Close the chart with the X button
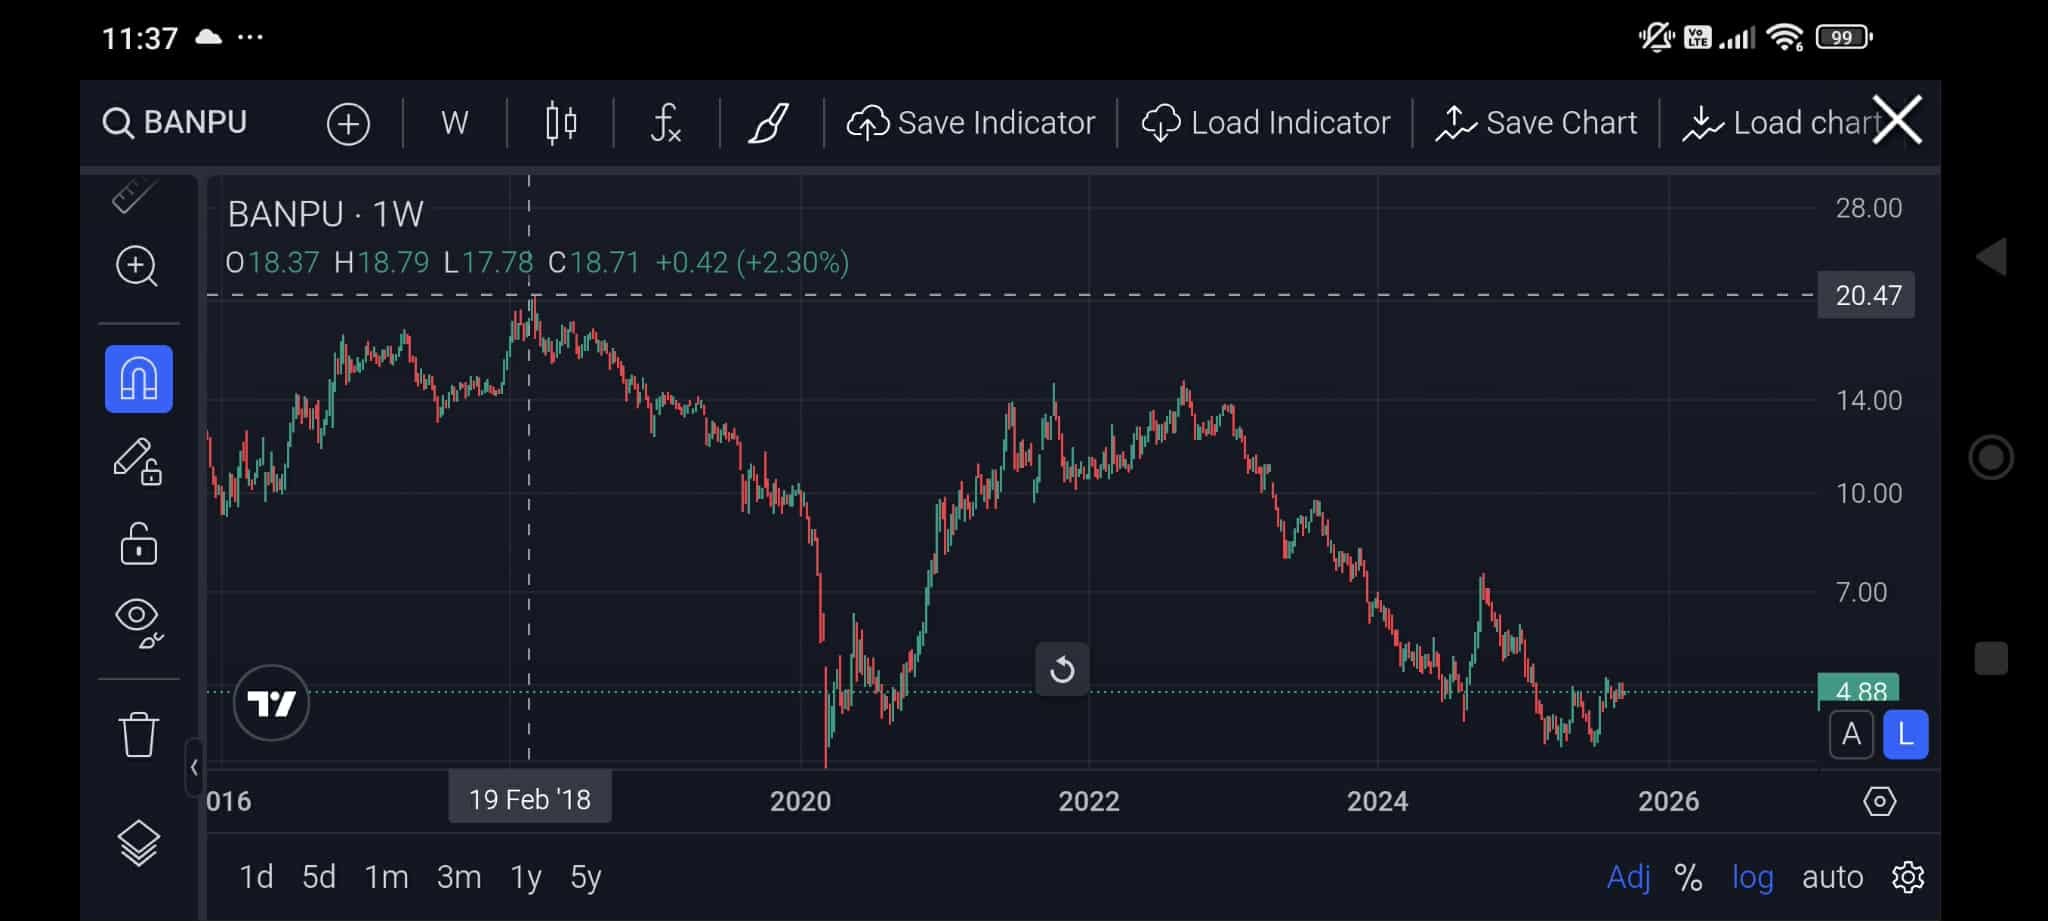 [1897, 120]
